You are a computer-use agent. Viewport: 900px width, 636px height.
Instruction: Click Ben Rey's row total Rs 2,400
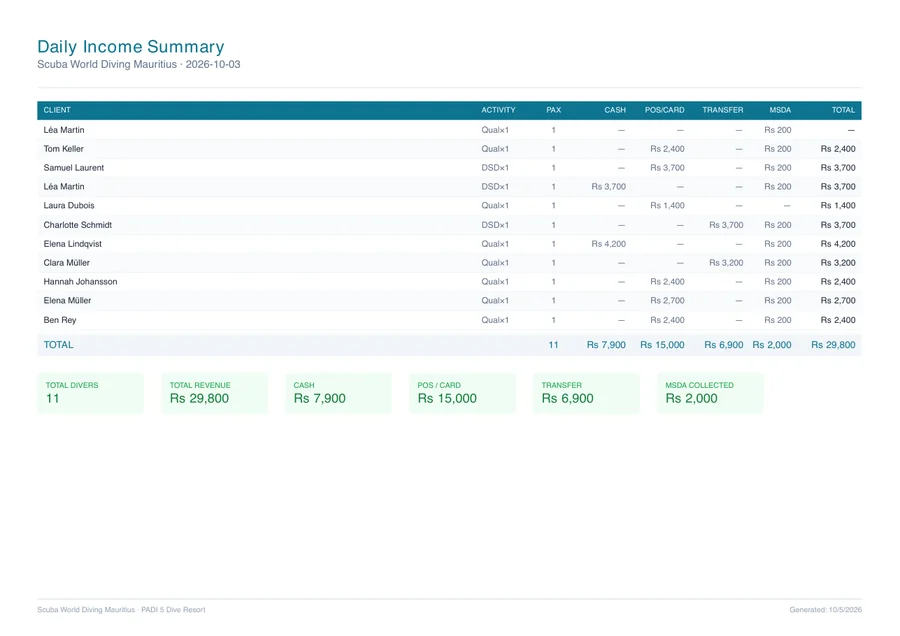(x=838, y=320)
